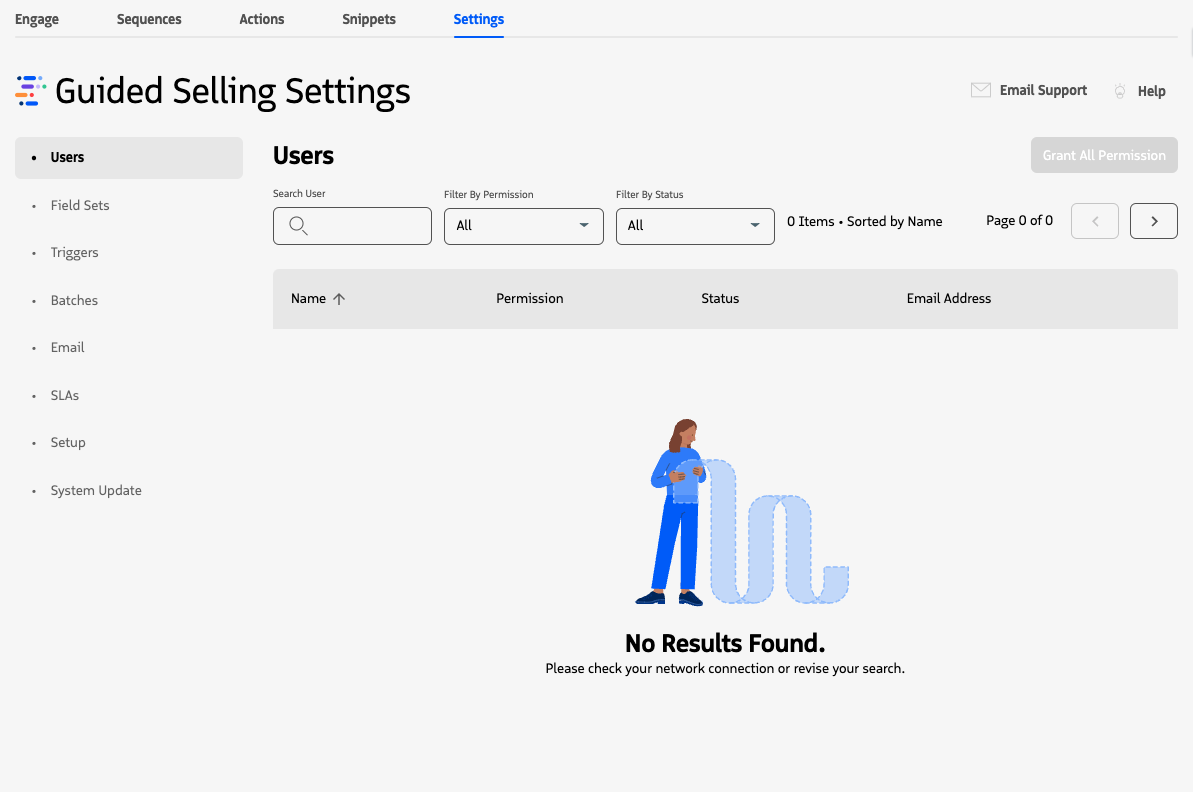Click the Grant All Permission button
1193x792 pixels.
pyautogui.click(x=1104, y=155)
